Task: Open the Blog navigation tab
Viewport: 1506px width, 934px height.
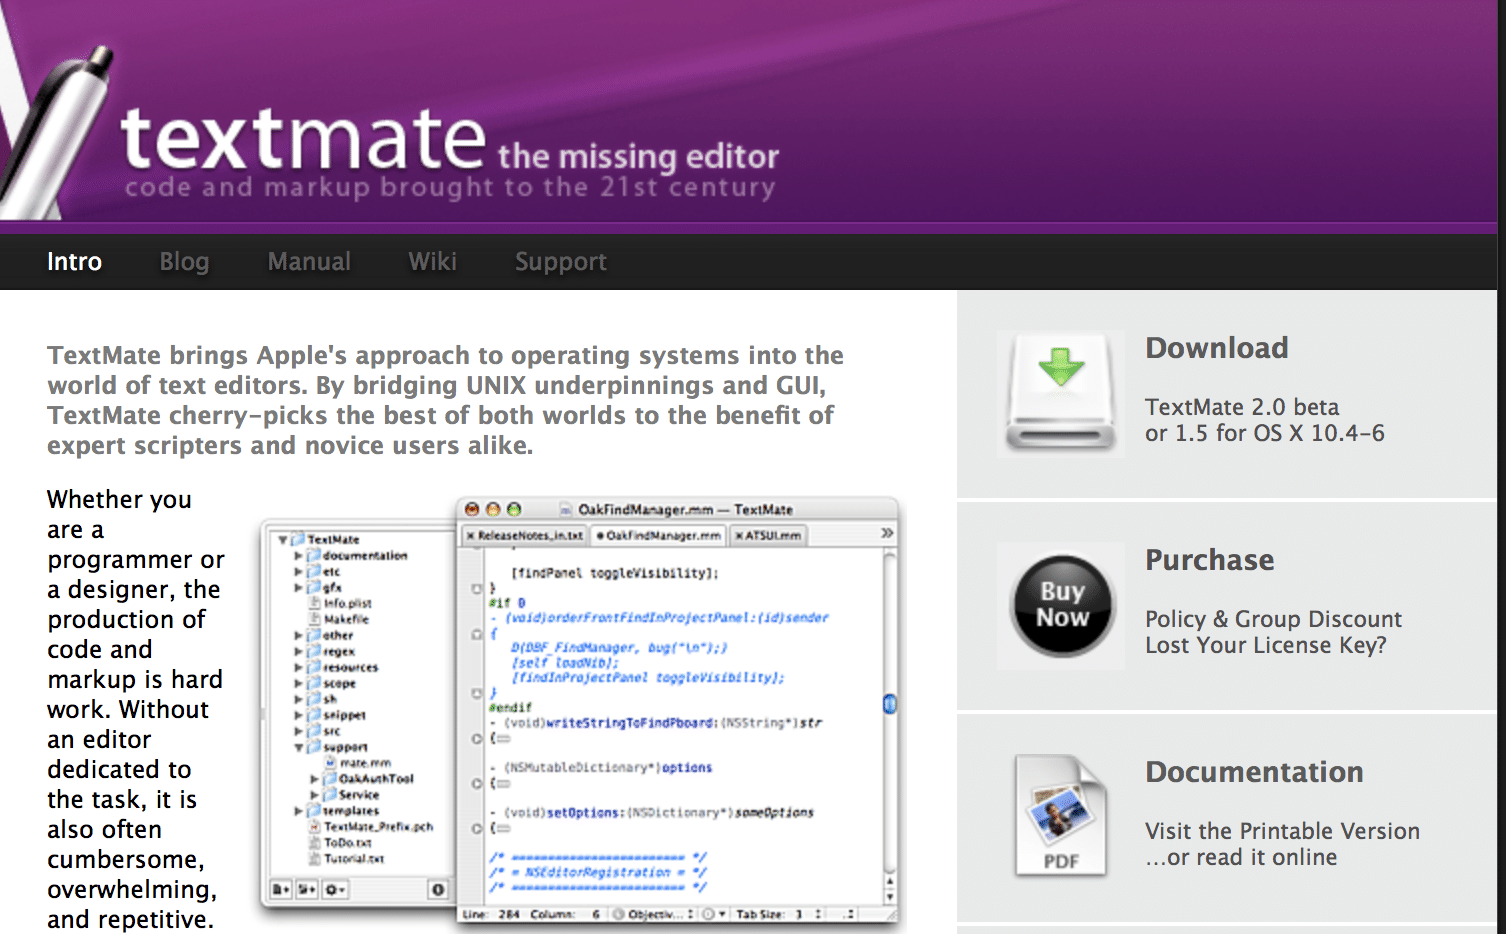Action: (x=184, y=262)
